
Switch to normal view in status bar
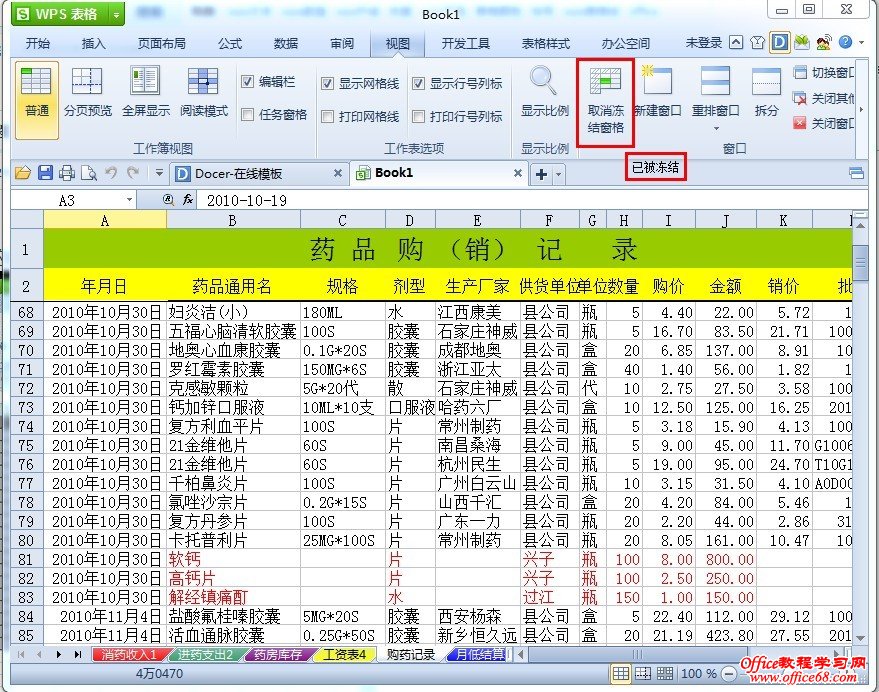(x=621, y=673)
